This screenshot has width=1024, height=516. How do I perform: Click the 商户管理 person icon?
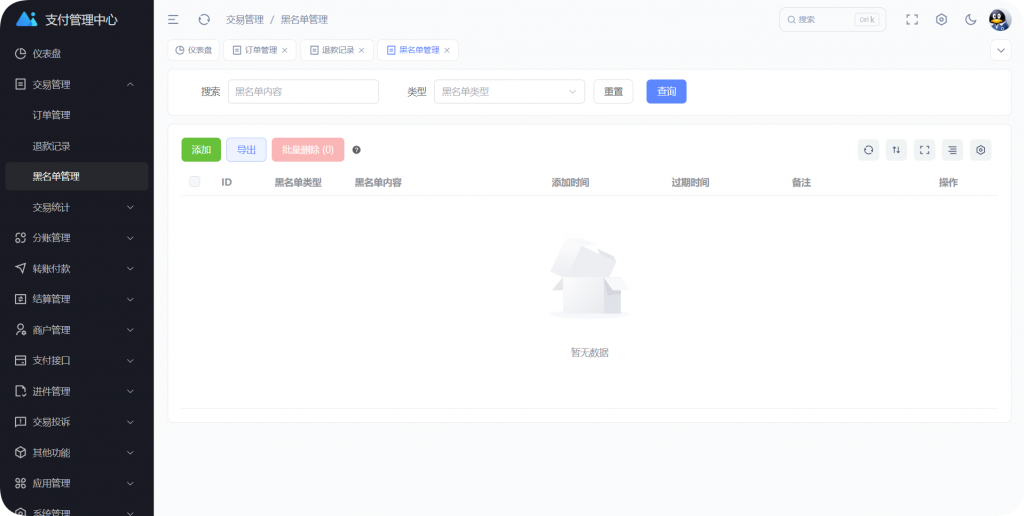tap(20, 330)
